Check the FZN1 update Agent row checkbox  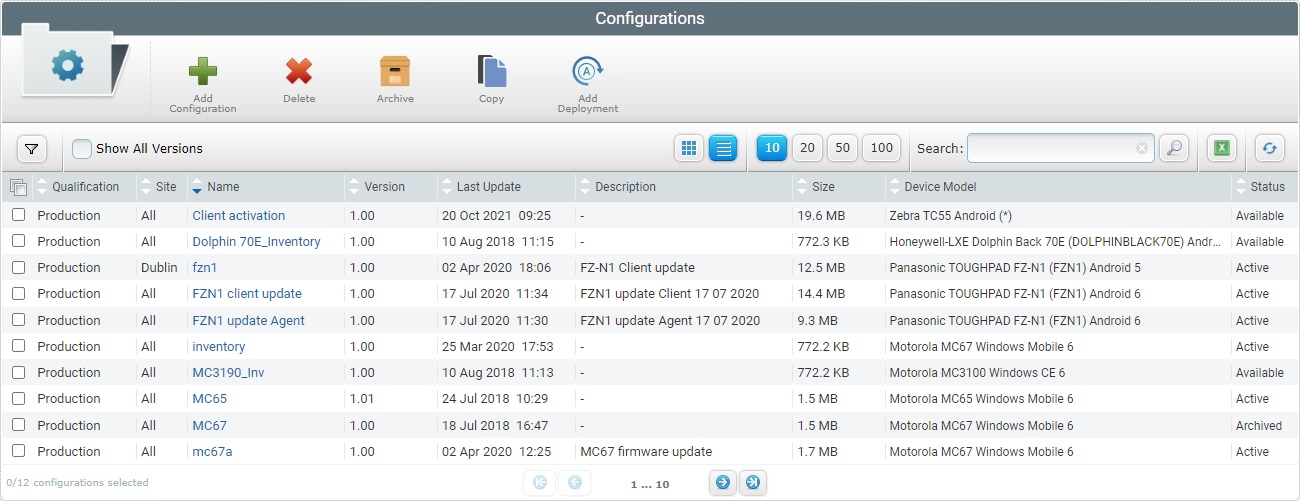[18, 320]
